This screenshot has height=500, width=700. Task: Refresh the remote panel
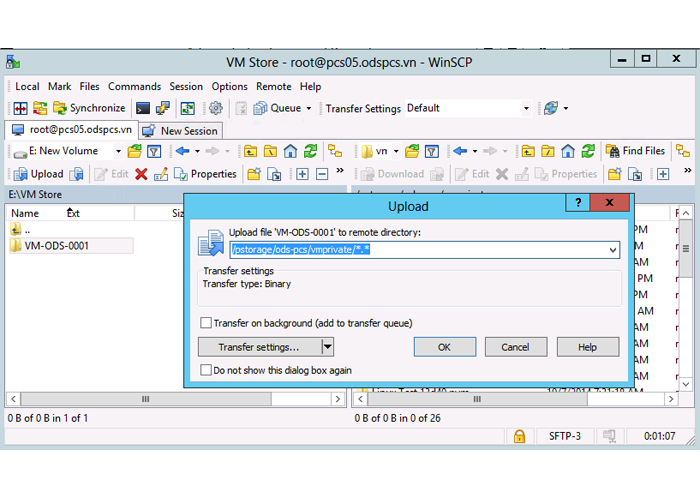coord(588,151)
